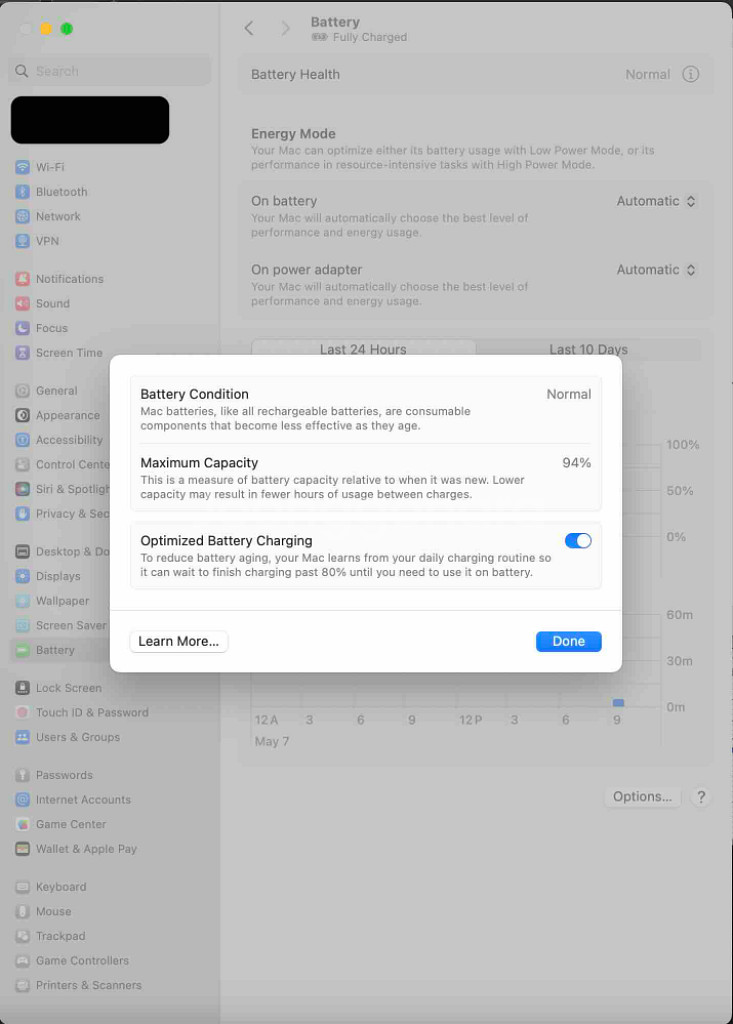Screen dimensions: 733x1024
Task: Click the Options... button
Action: (x=642, y=797)
